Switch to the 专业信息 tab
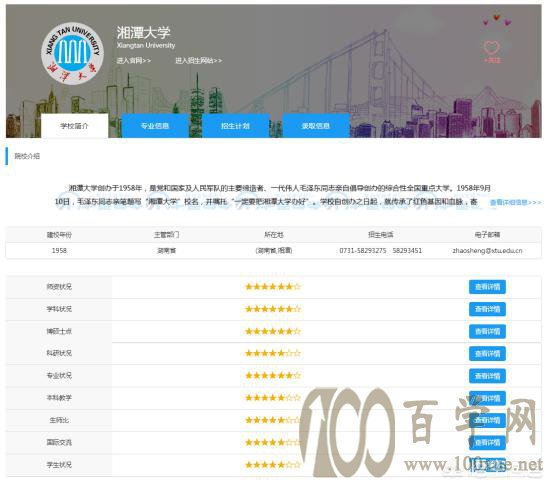This screenshot has width=554, height=488. [x=155, y=126]
